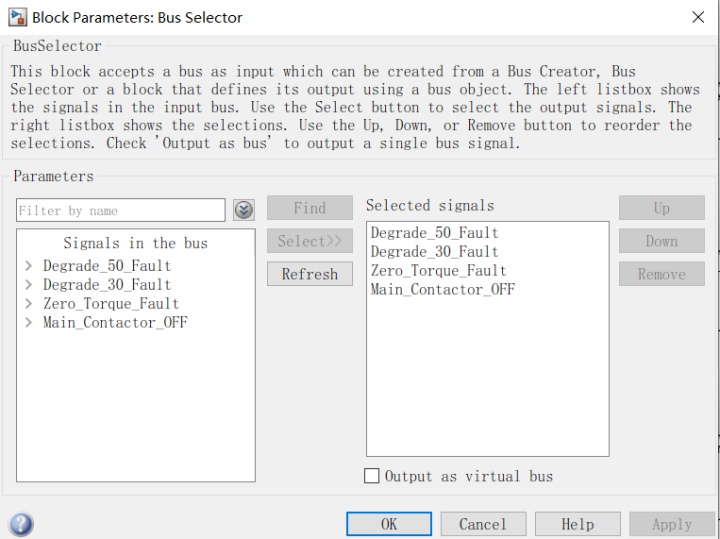Click the blue help question mark icon
The image size is (720, 539).
tap(20, 524)
